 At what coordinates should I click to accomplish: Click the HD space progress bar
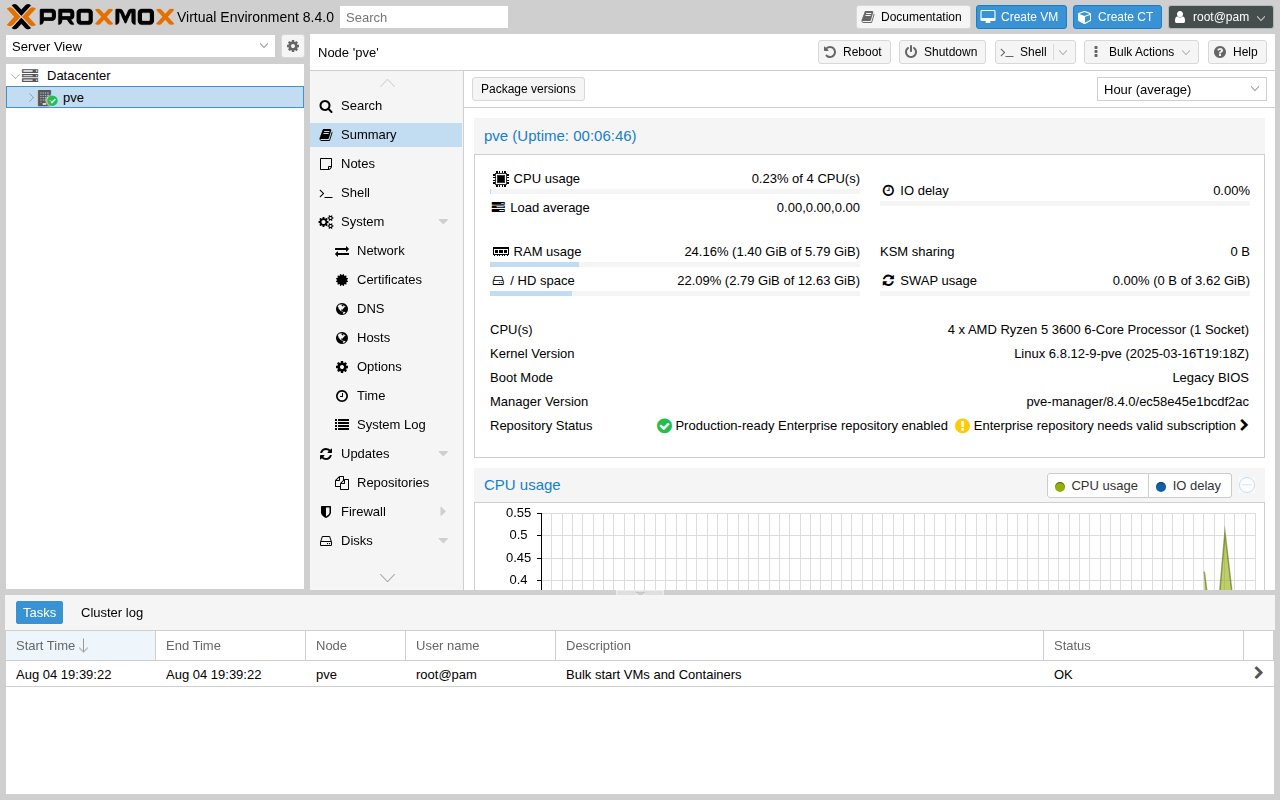tap(675, 294)
